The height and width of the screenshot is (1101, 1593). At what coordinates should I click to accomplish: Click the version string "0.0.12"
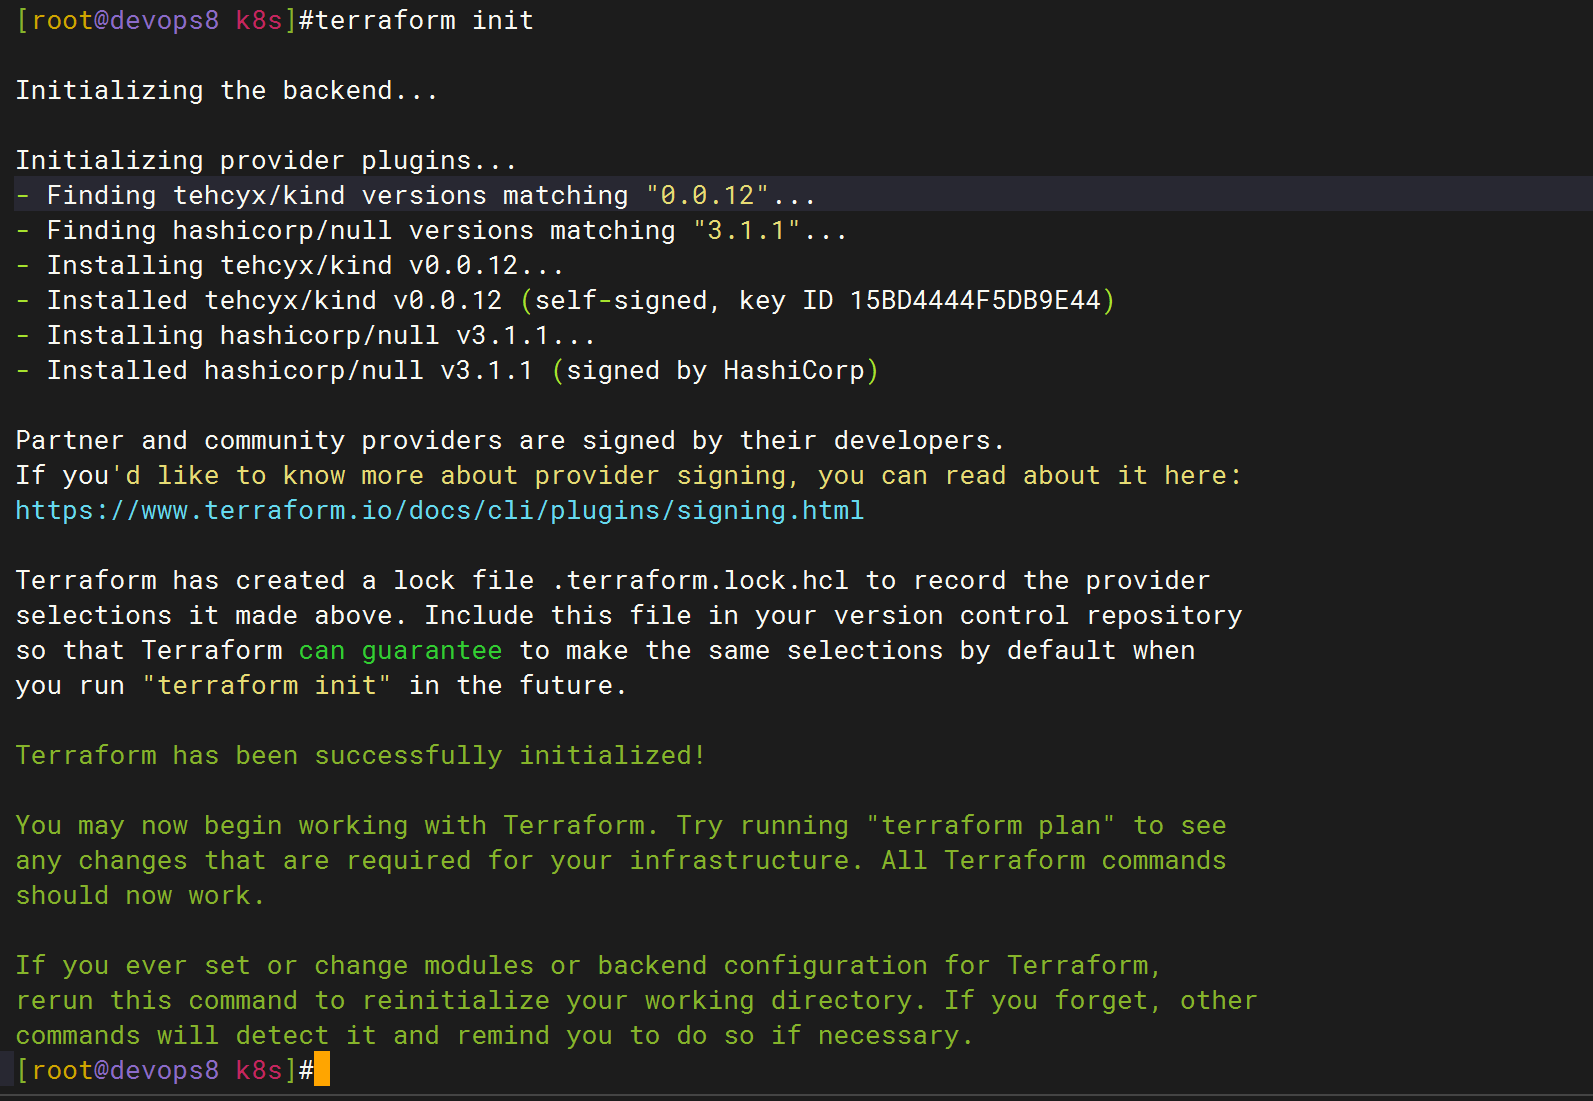coord(707,195)
